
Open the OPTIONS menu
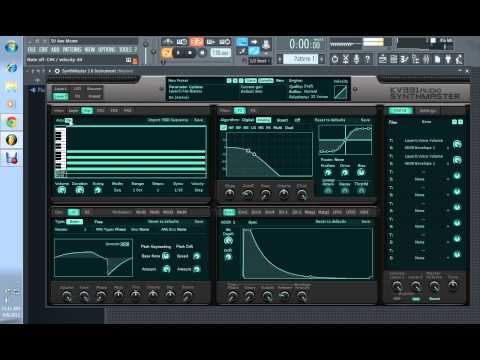(x=107, y=50)
